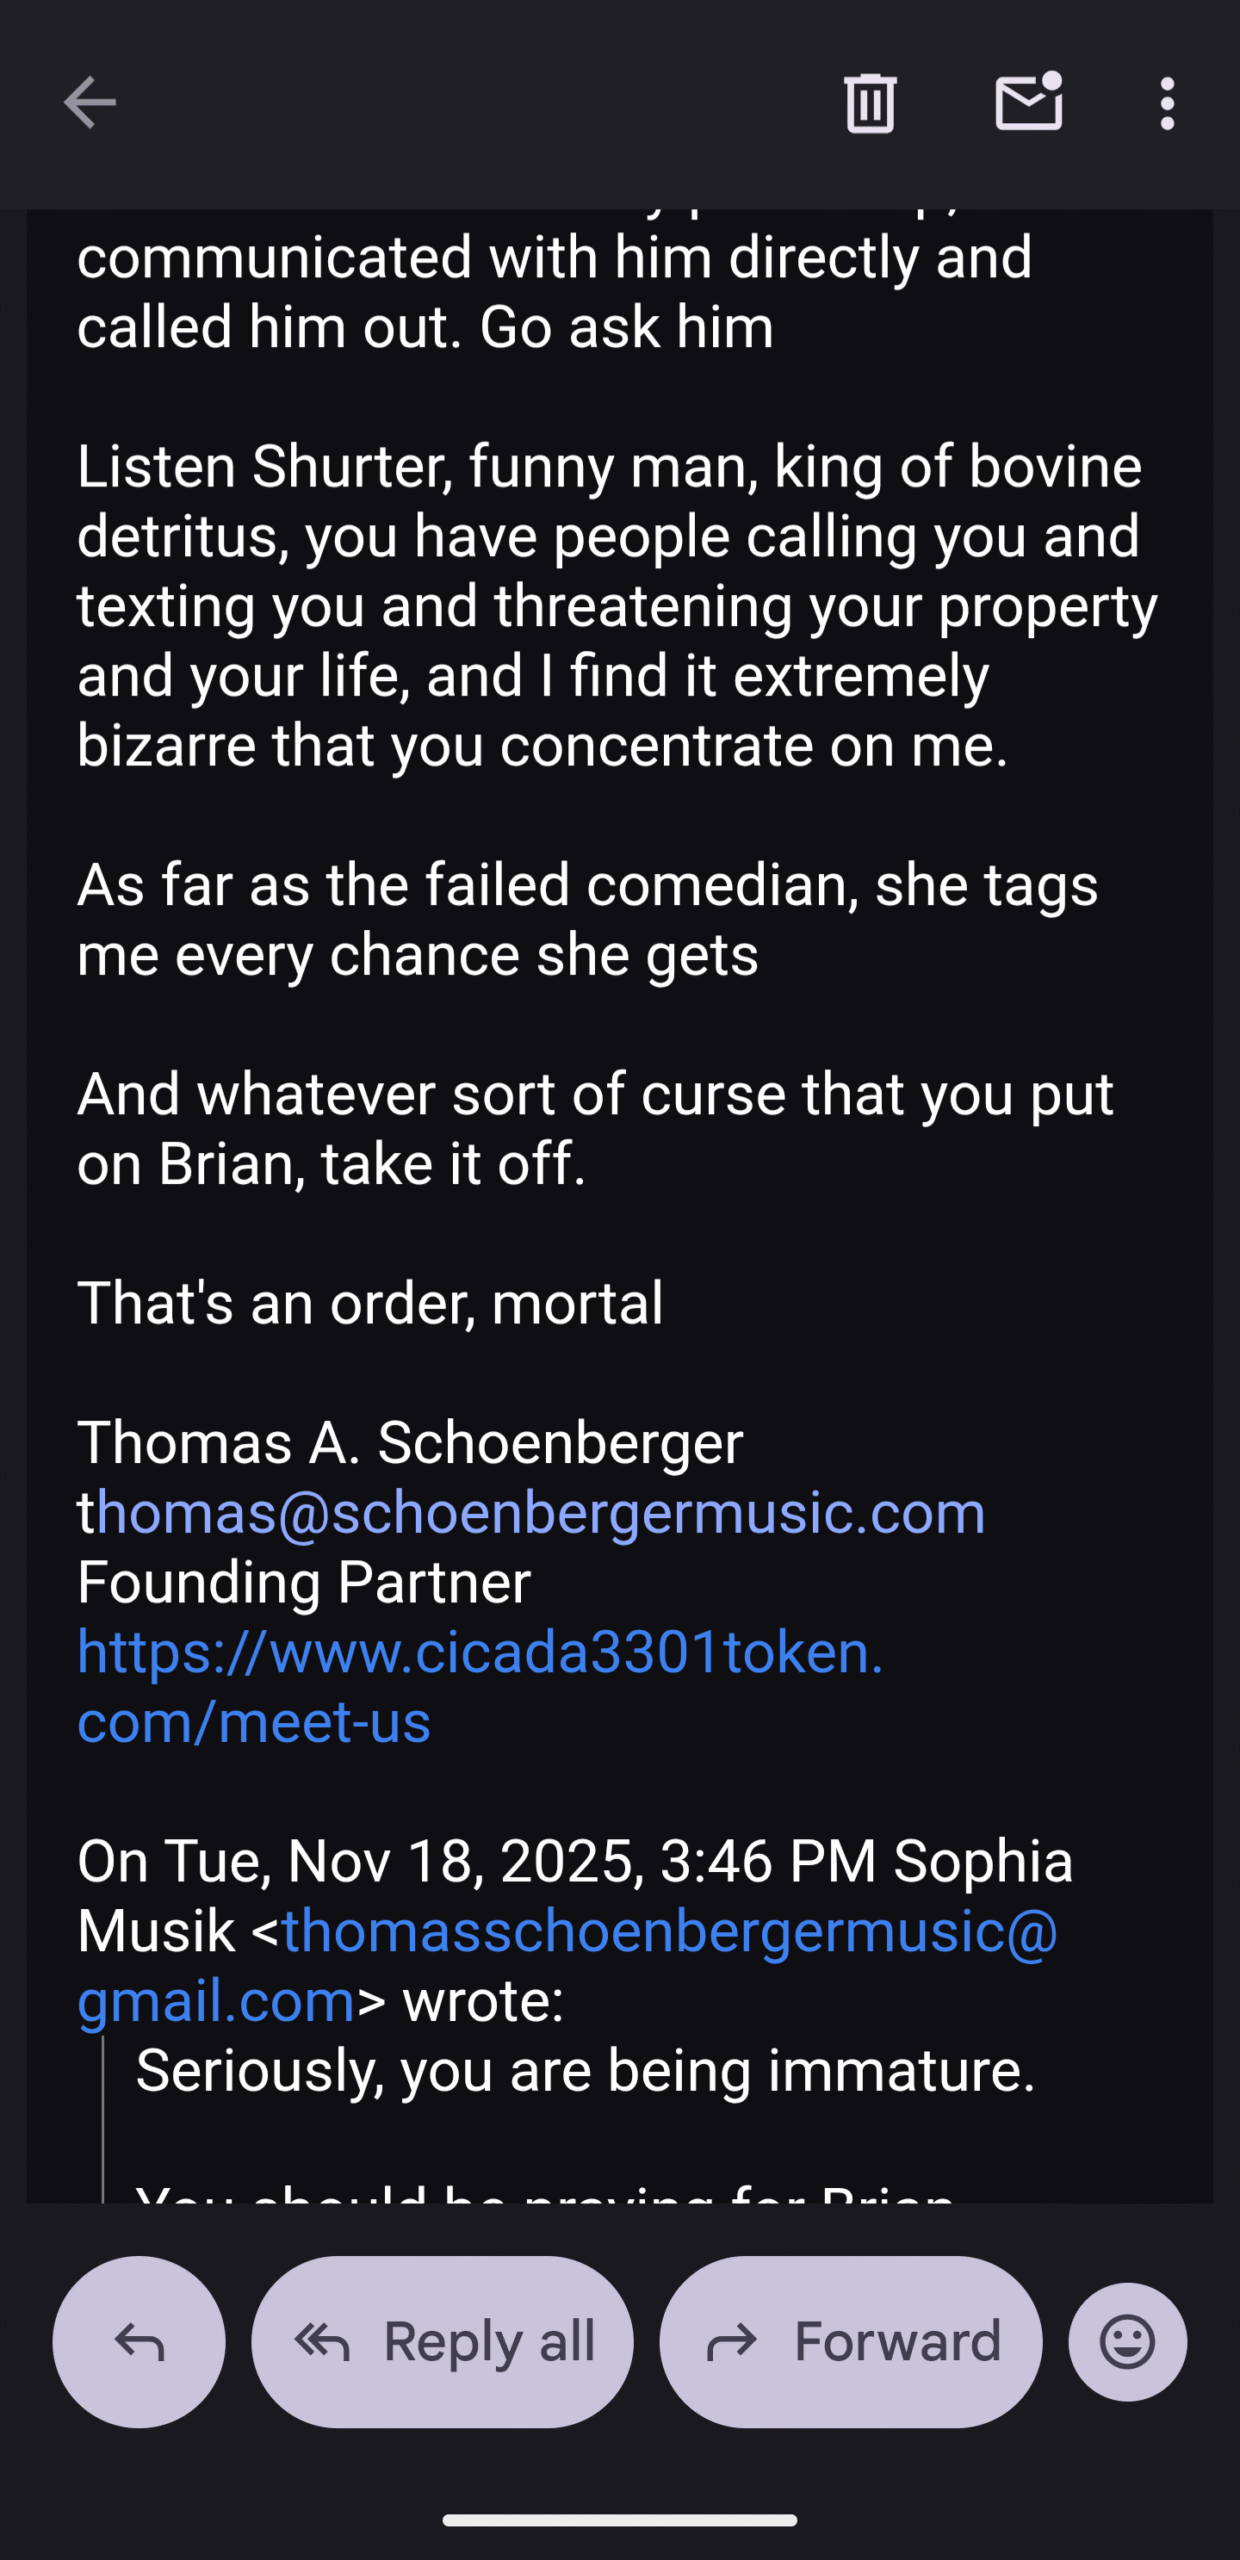Viewport: 1240px width, 2560px height.
Task: Open the thomas@schoenbergermusic.com email link
Action: (x=540, y=1512)
